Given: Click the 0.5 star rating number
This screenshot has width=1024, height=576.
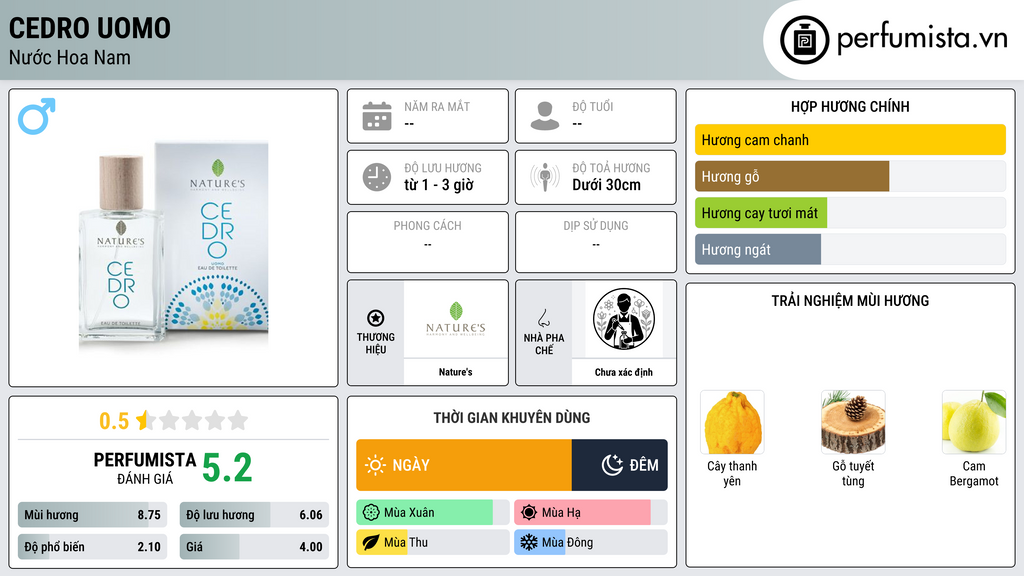Looking at the screenshot, I should pos(114,421).
